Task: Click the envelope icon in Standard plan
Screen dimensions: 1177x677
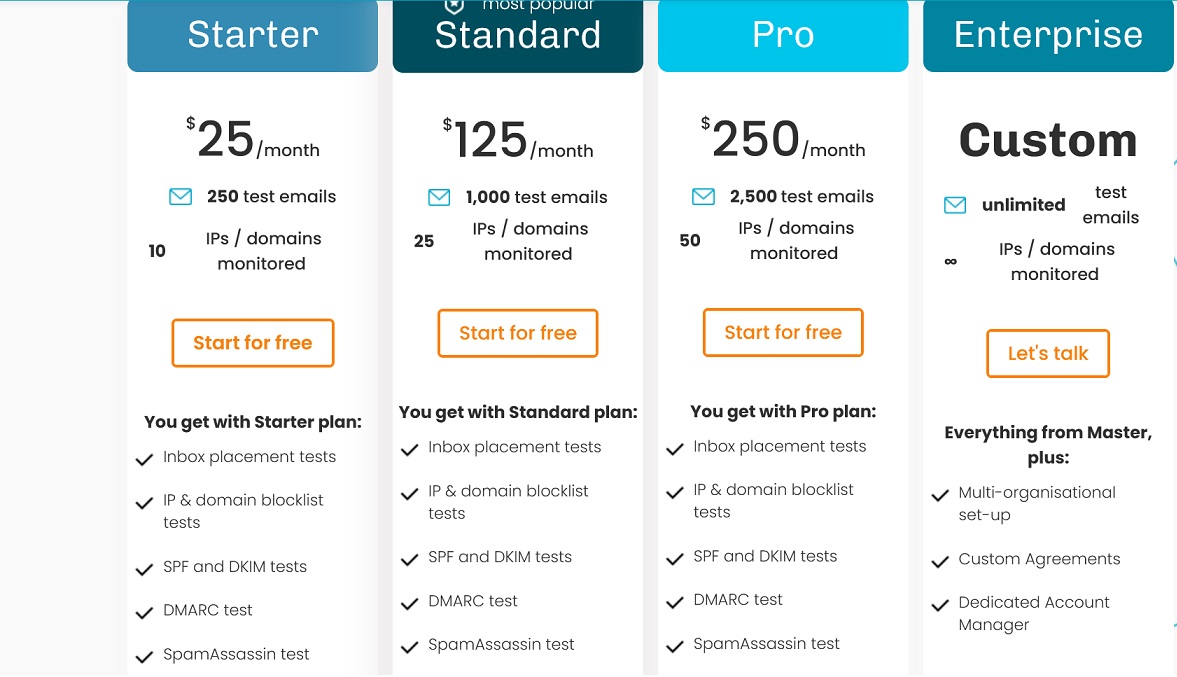Action: pos(439,198)
